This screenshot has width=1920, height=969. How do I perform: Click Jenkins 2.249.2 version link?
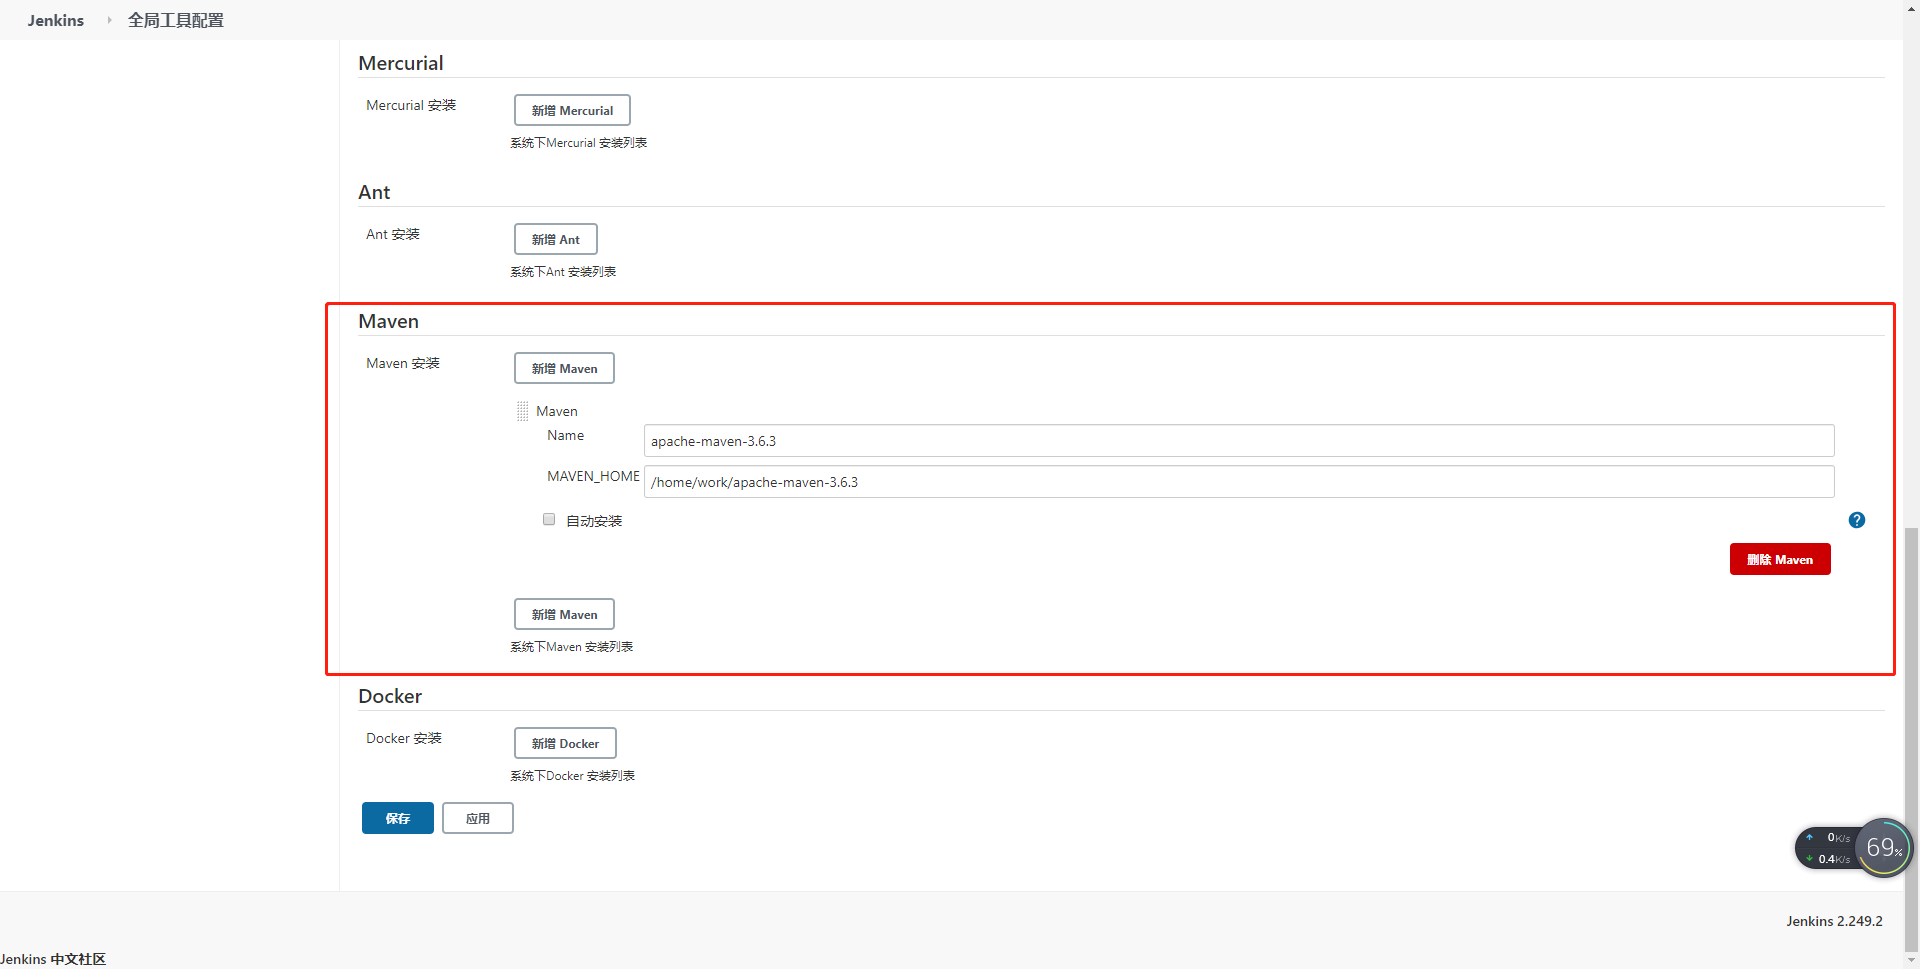point(1834,921)
